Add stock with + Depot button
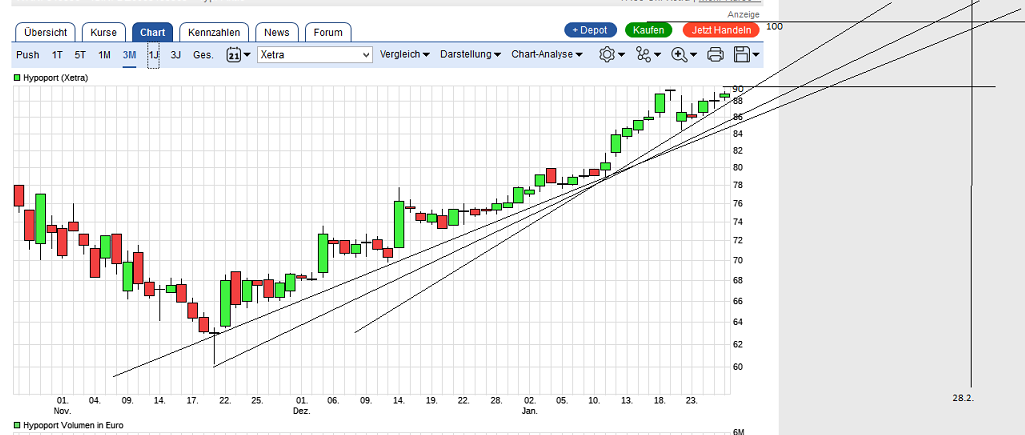 590,30
